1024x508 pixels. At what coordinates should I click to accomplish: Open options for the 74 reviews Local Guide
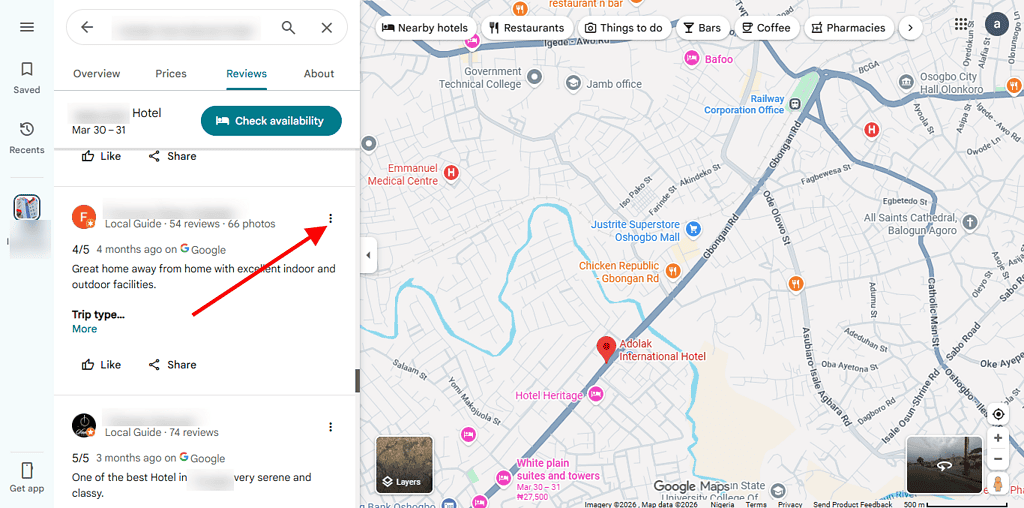pos(330,427)
